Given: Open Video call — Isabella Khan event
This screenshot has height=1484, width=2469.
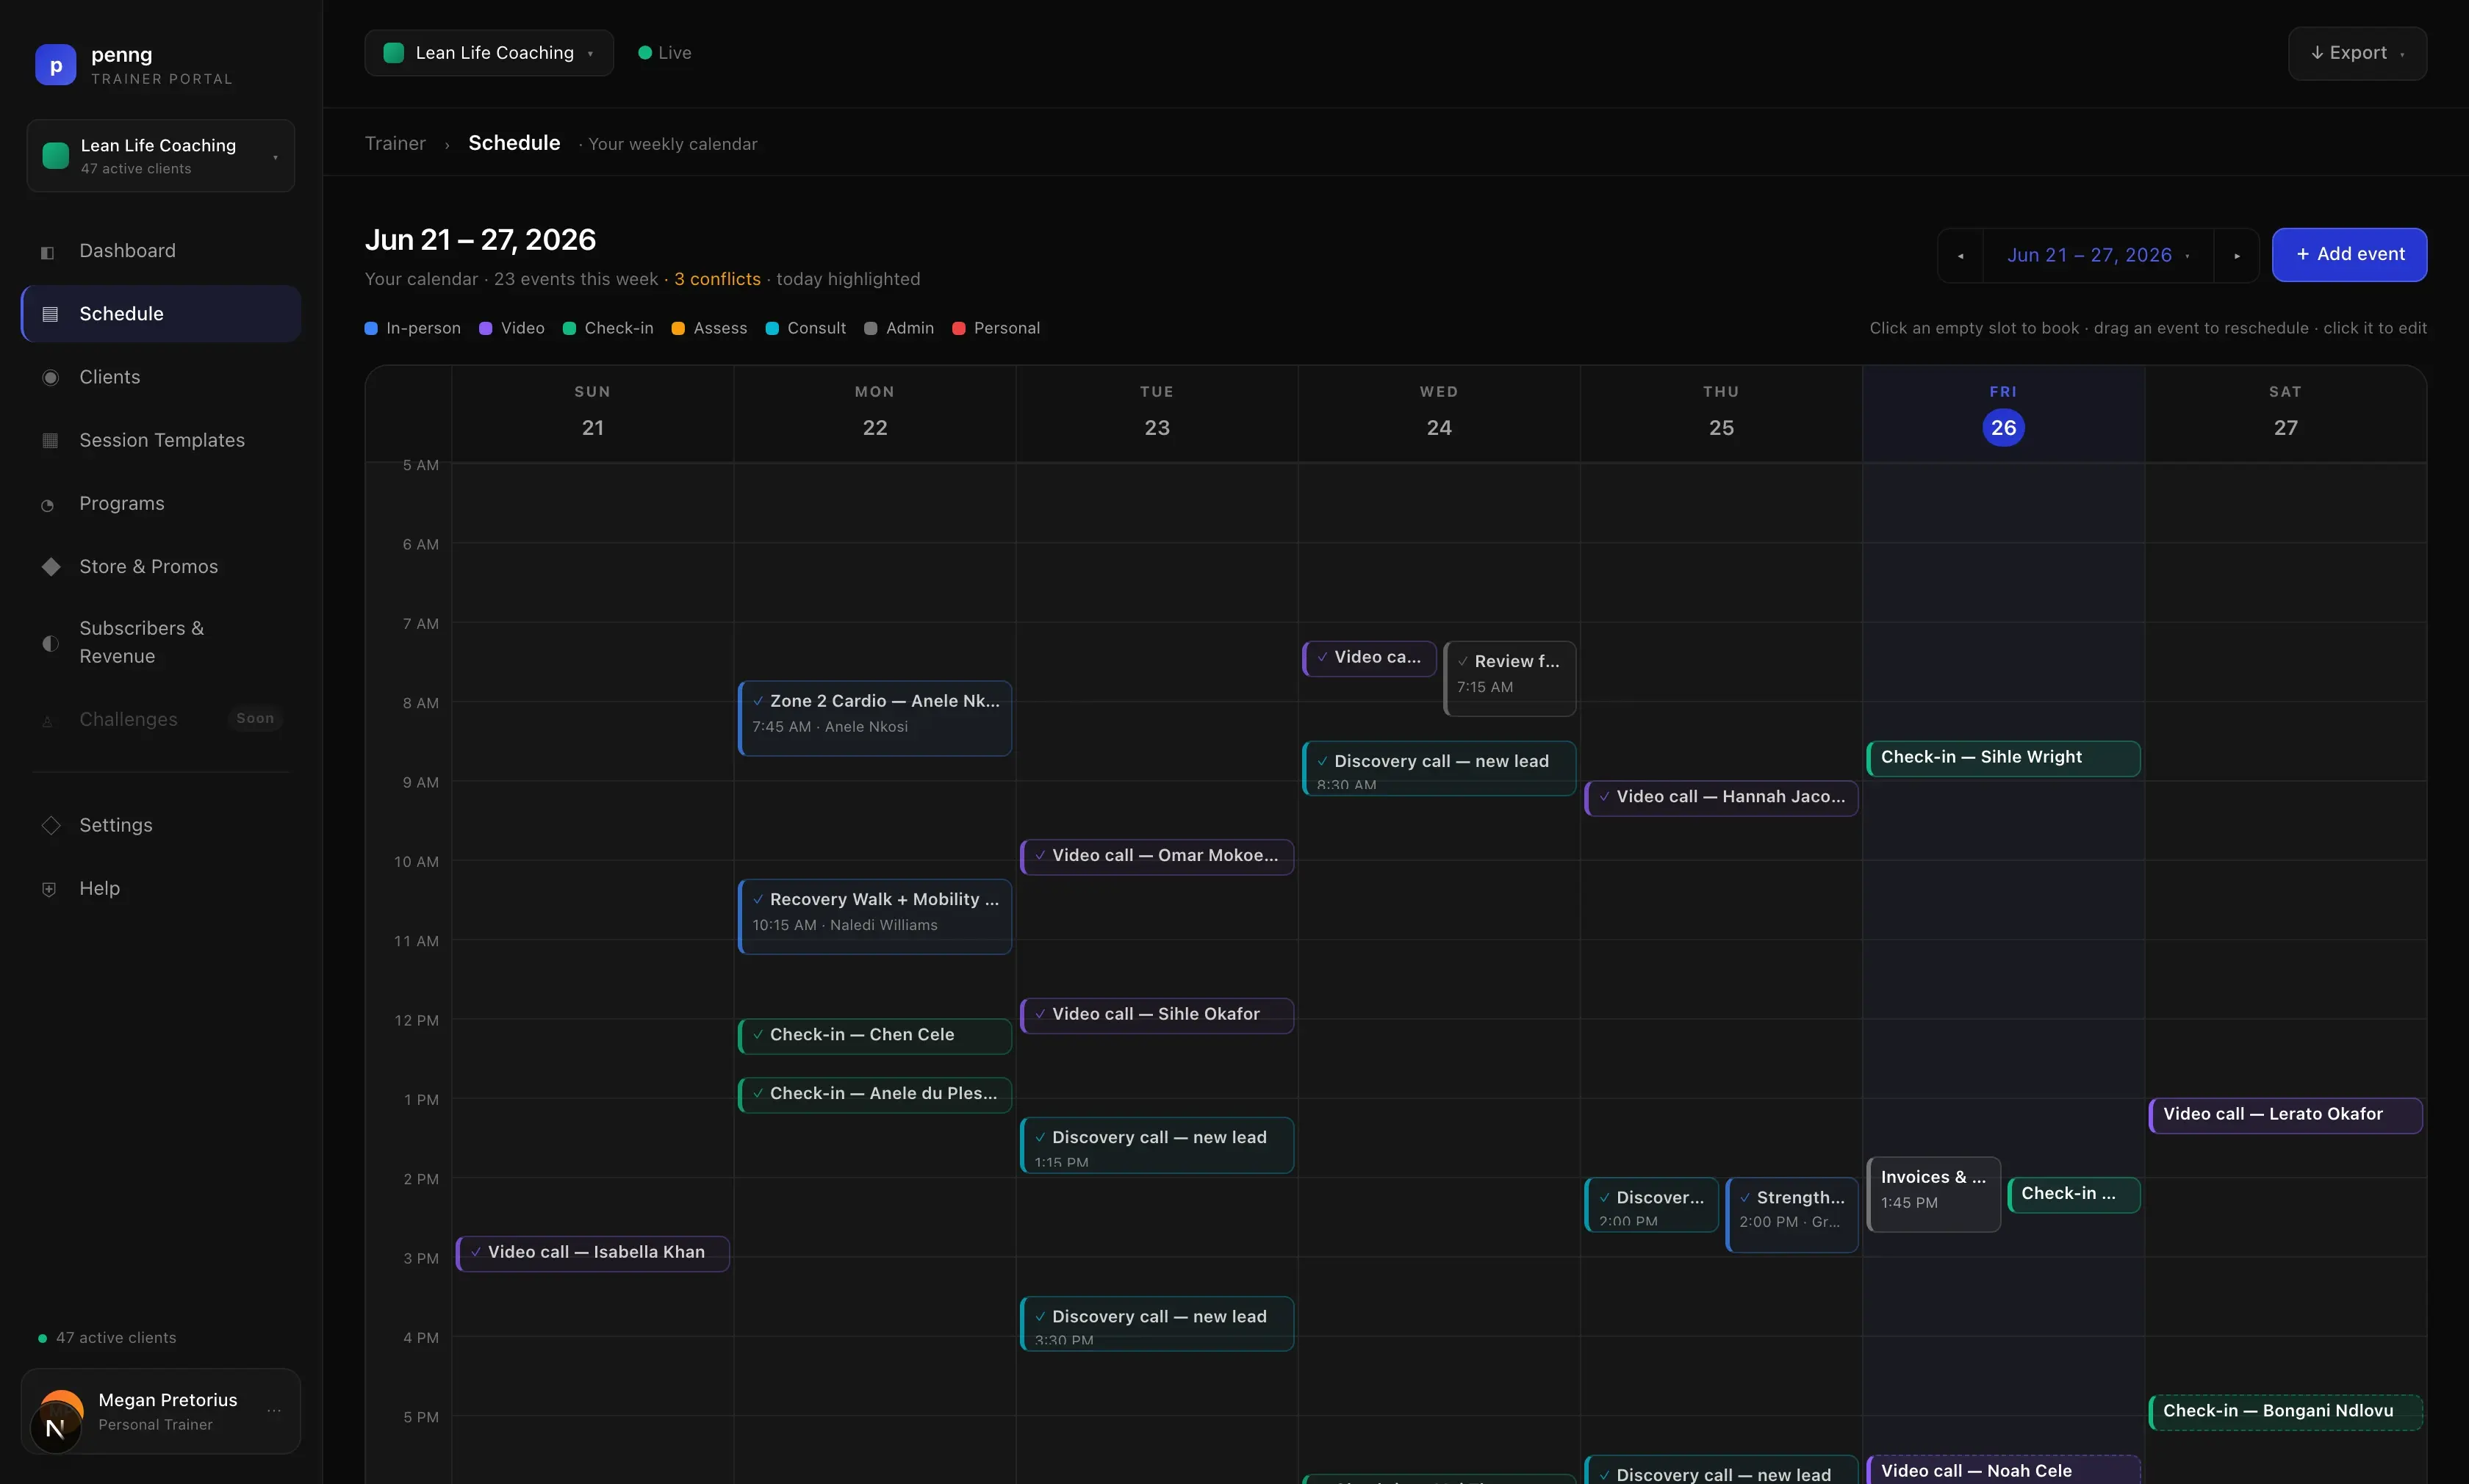Looking at the screenshot, I should 592,1253.
